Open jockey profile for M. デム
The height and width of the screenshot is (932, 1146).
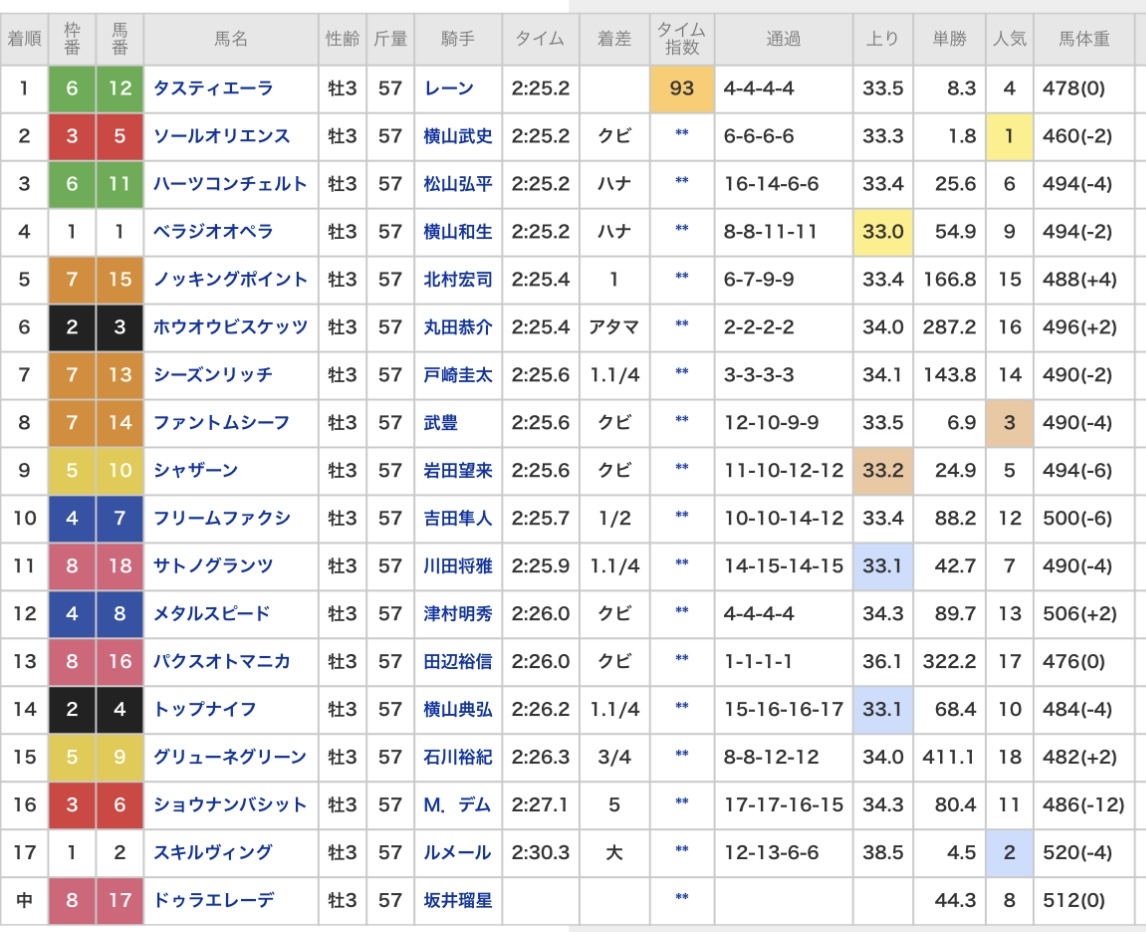(457, 805)
